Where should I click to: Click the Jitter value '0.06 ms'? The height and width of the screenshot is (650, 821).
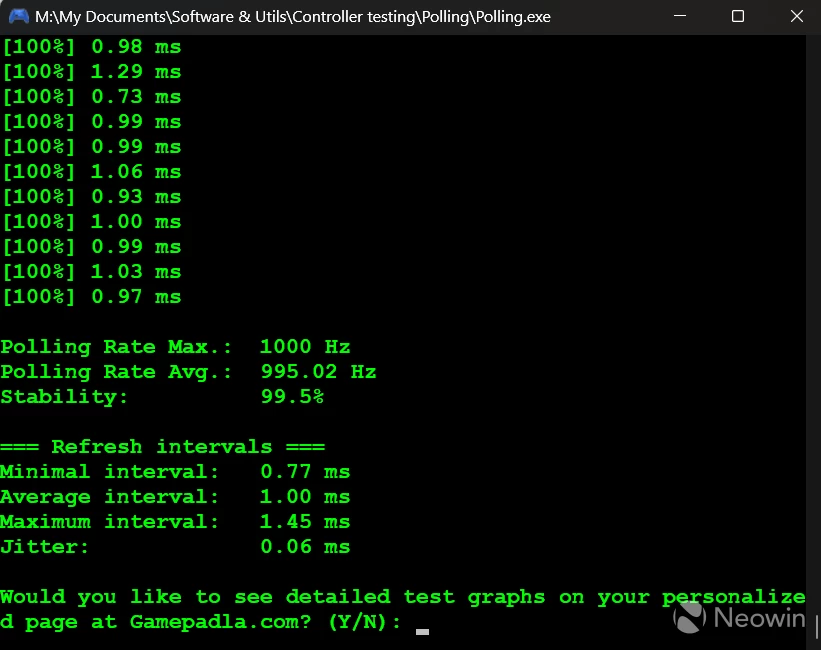(x=305, y=547)
